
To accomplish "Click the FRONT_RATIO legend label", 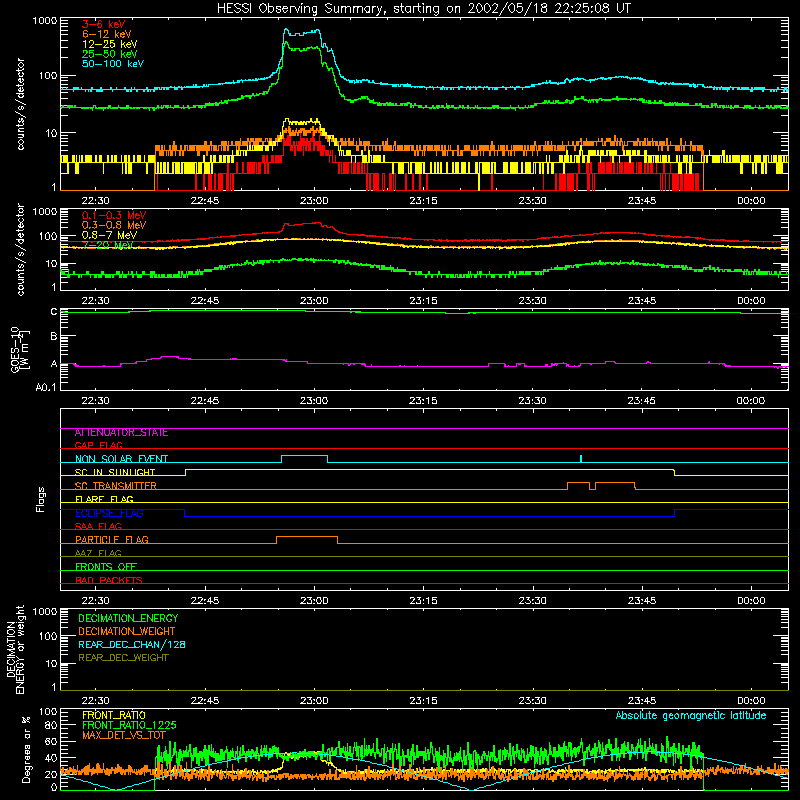I will (x=114, y=716).
